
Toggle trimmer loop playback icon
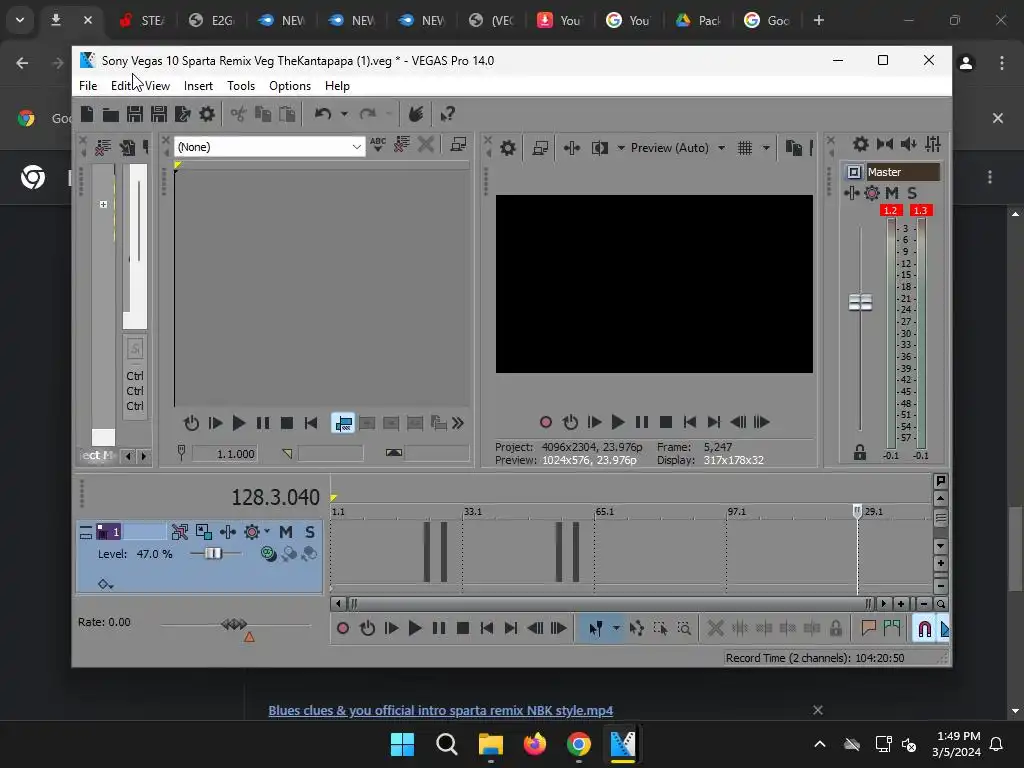[191, 423]
